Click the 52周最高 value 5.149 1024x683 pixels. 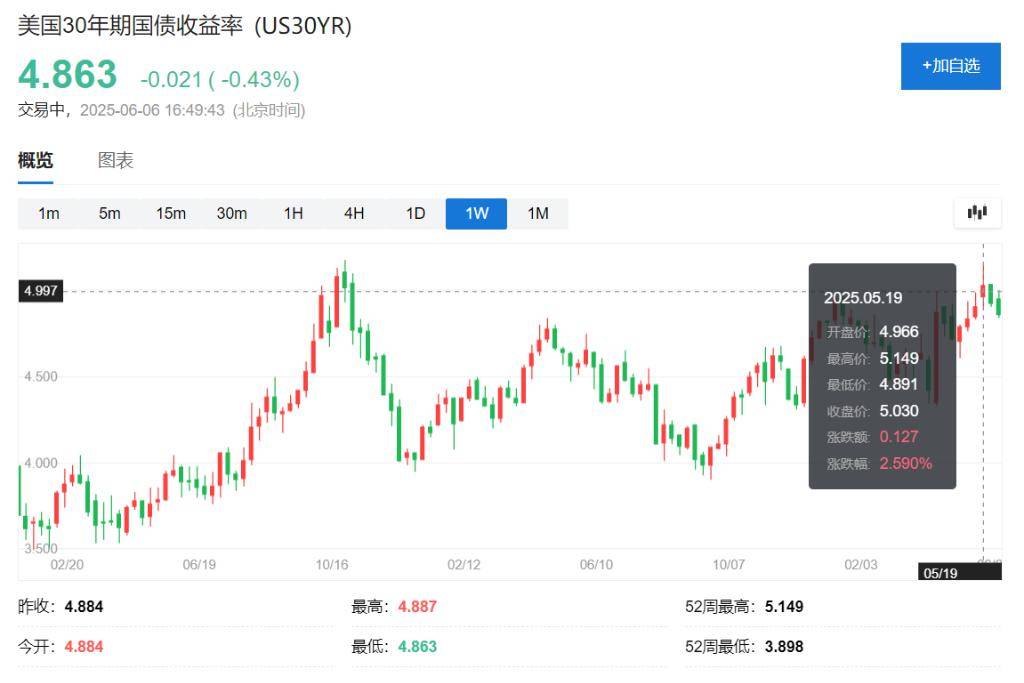click(x=783, y=607)
